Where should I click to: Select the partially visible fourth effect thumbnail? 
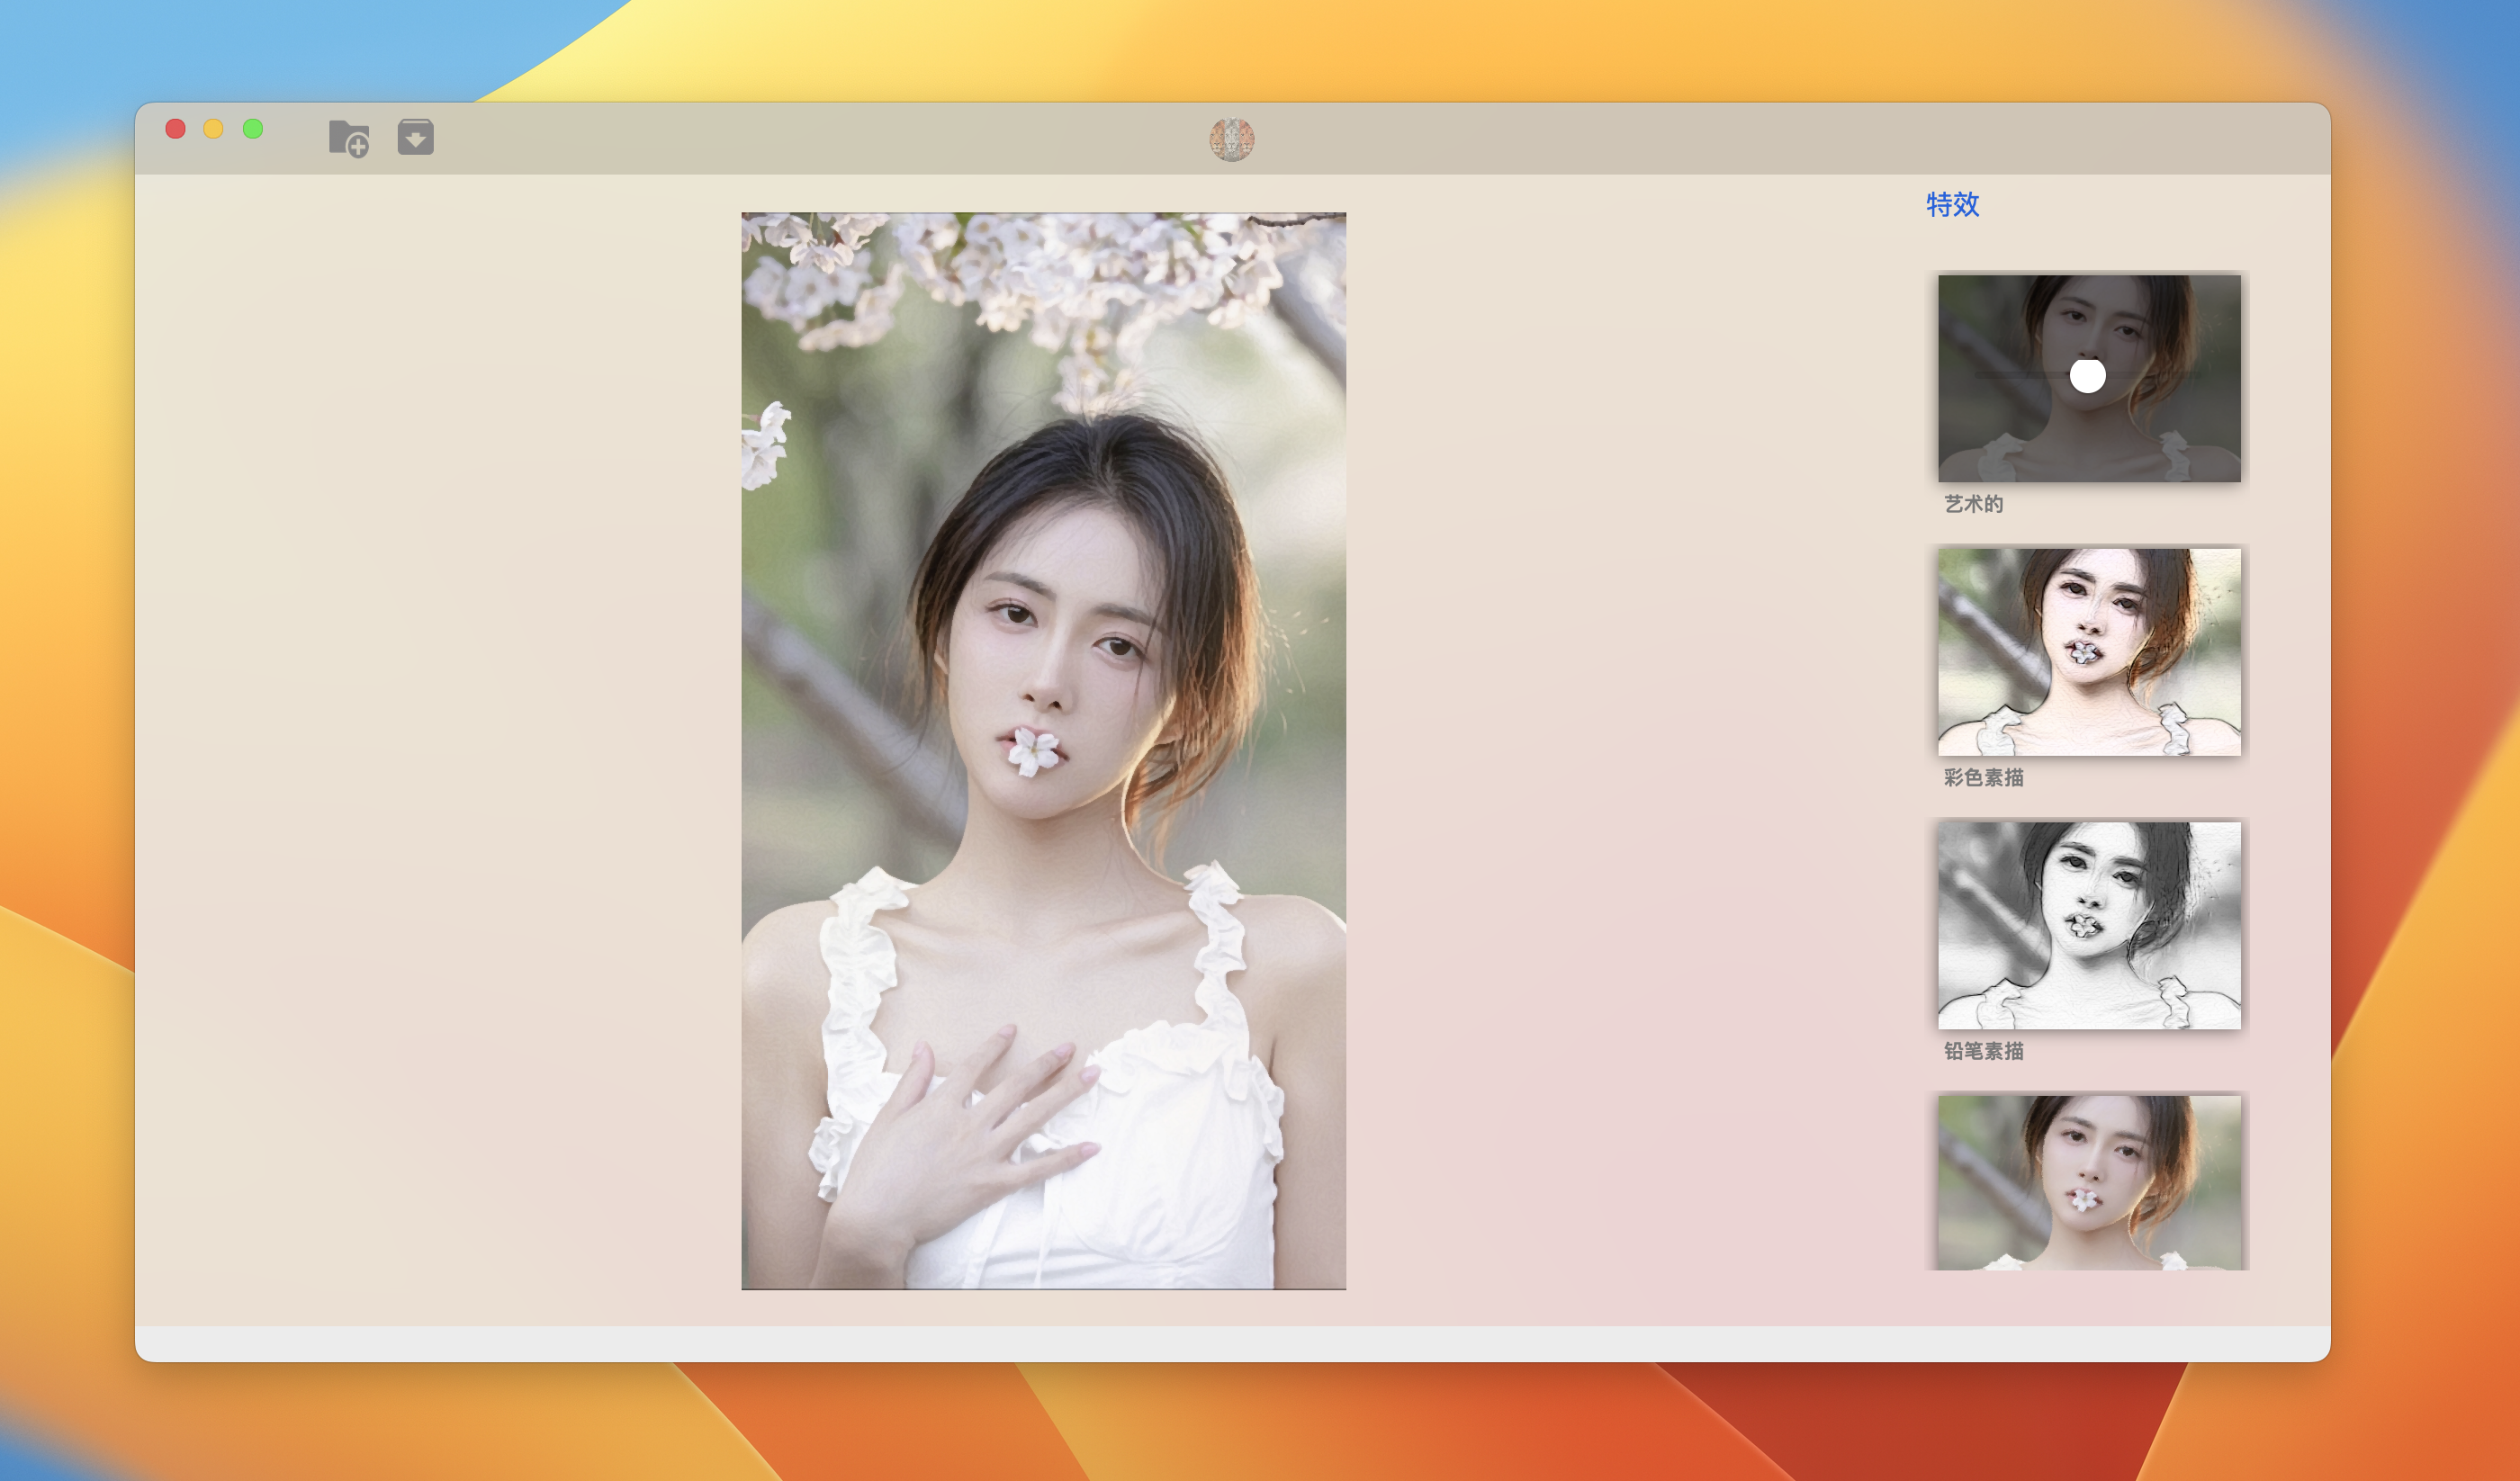2088,1182
